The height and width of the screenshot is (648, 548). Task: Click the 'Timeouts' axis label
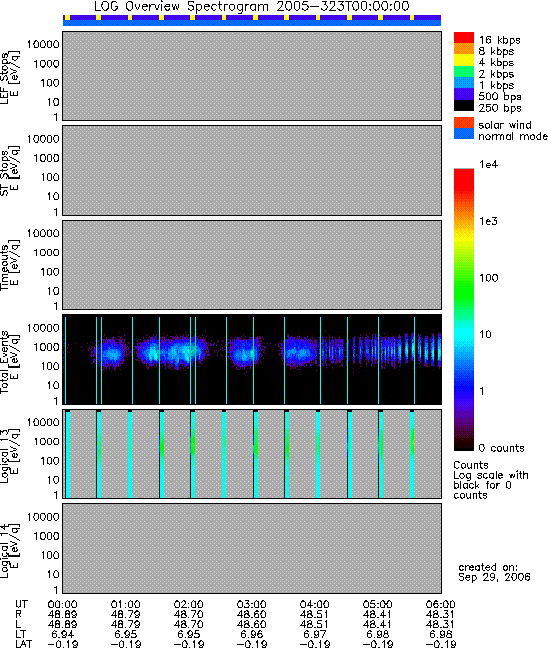coord(5,267)
